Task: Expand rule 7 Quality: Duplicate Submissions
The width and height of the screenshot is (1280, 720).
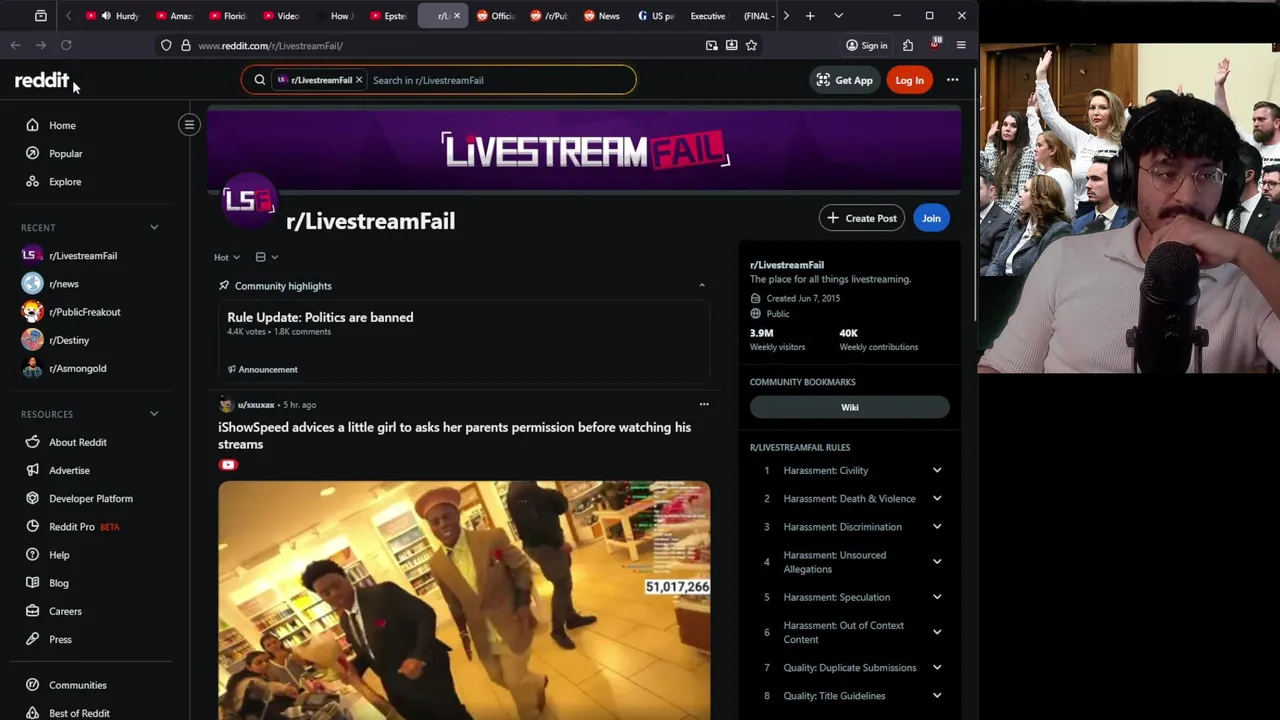Action: [937, 667]
